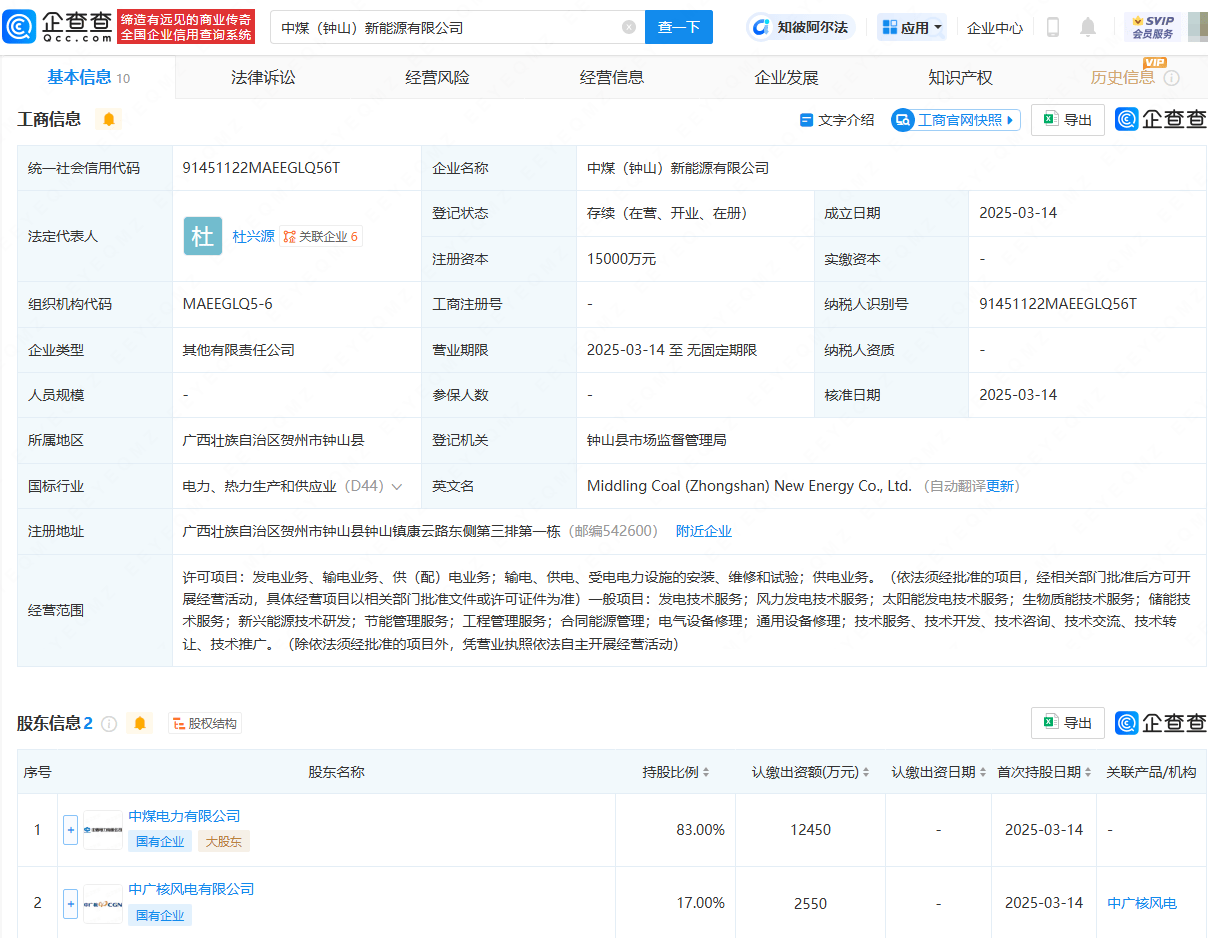Screen dimensions: 1208x938
Task: Expand 中煤电力有限公司 shareholder row
Action: pos(70,830)
